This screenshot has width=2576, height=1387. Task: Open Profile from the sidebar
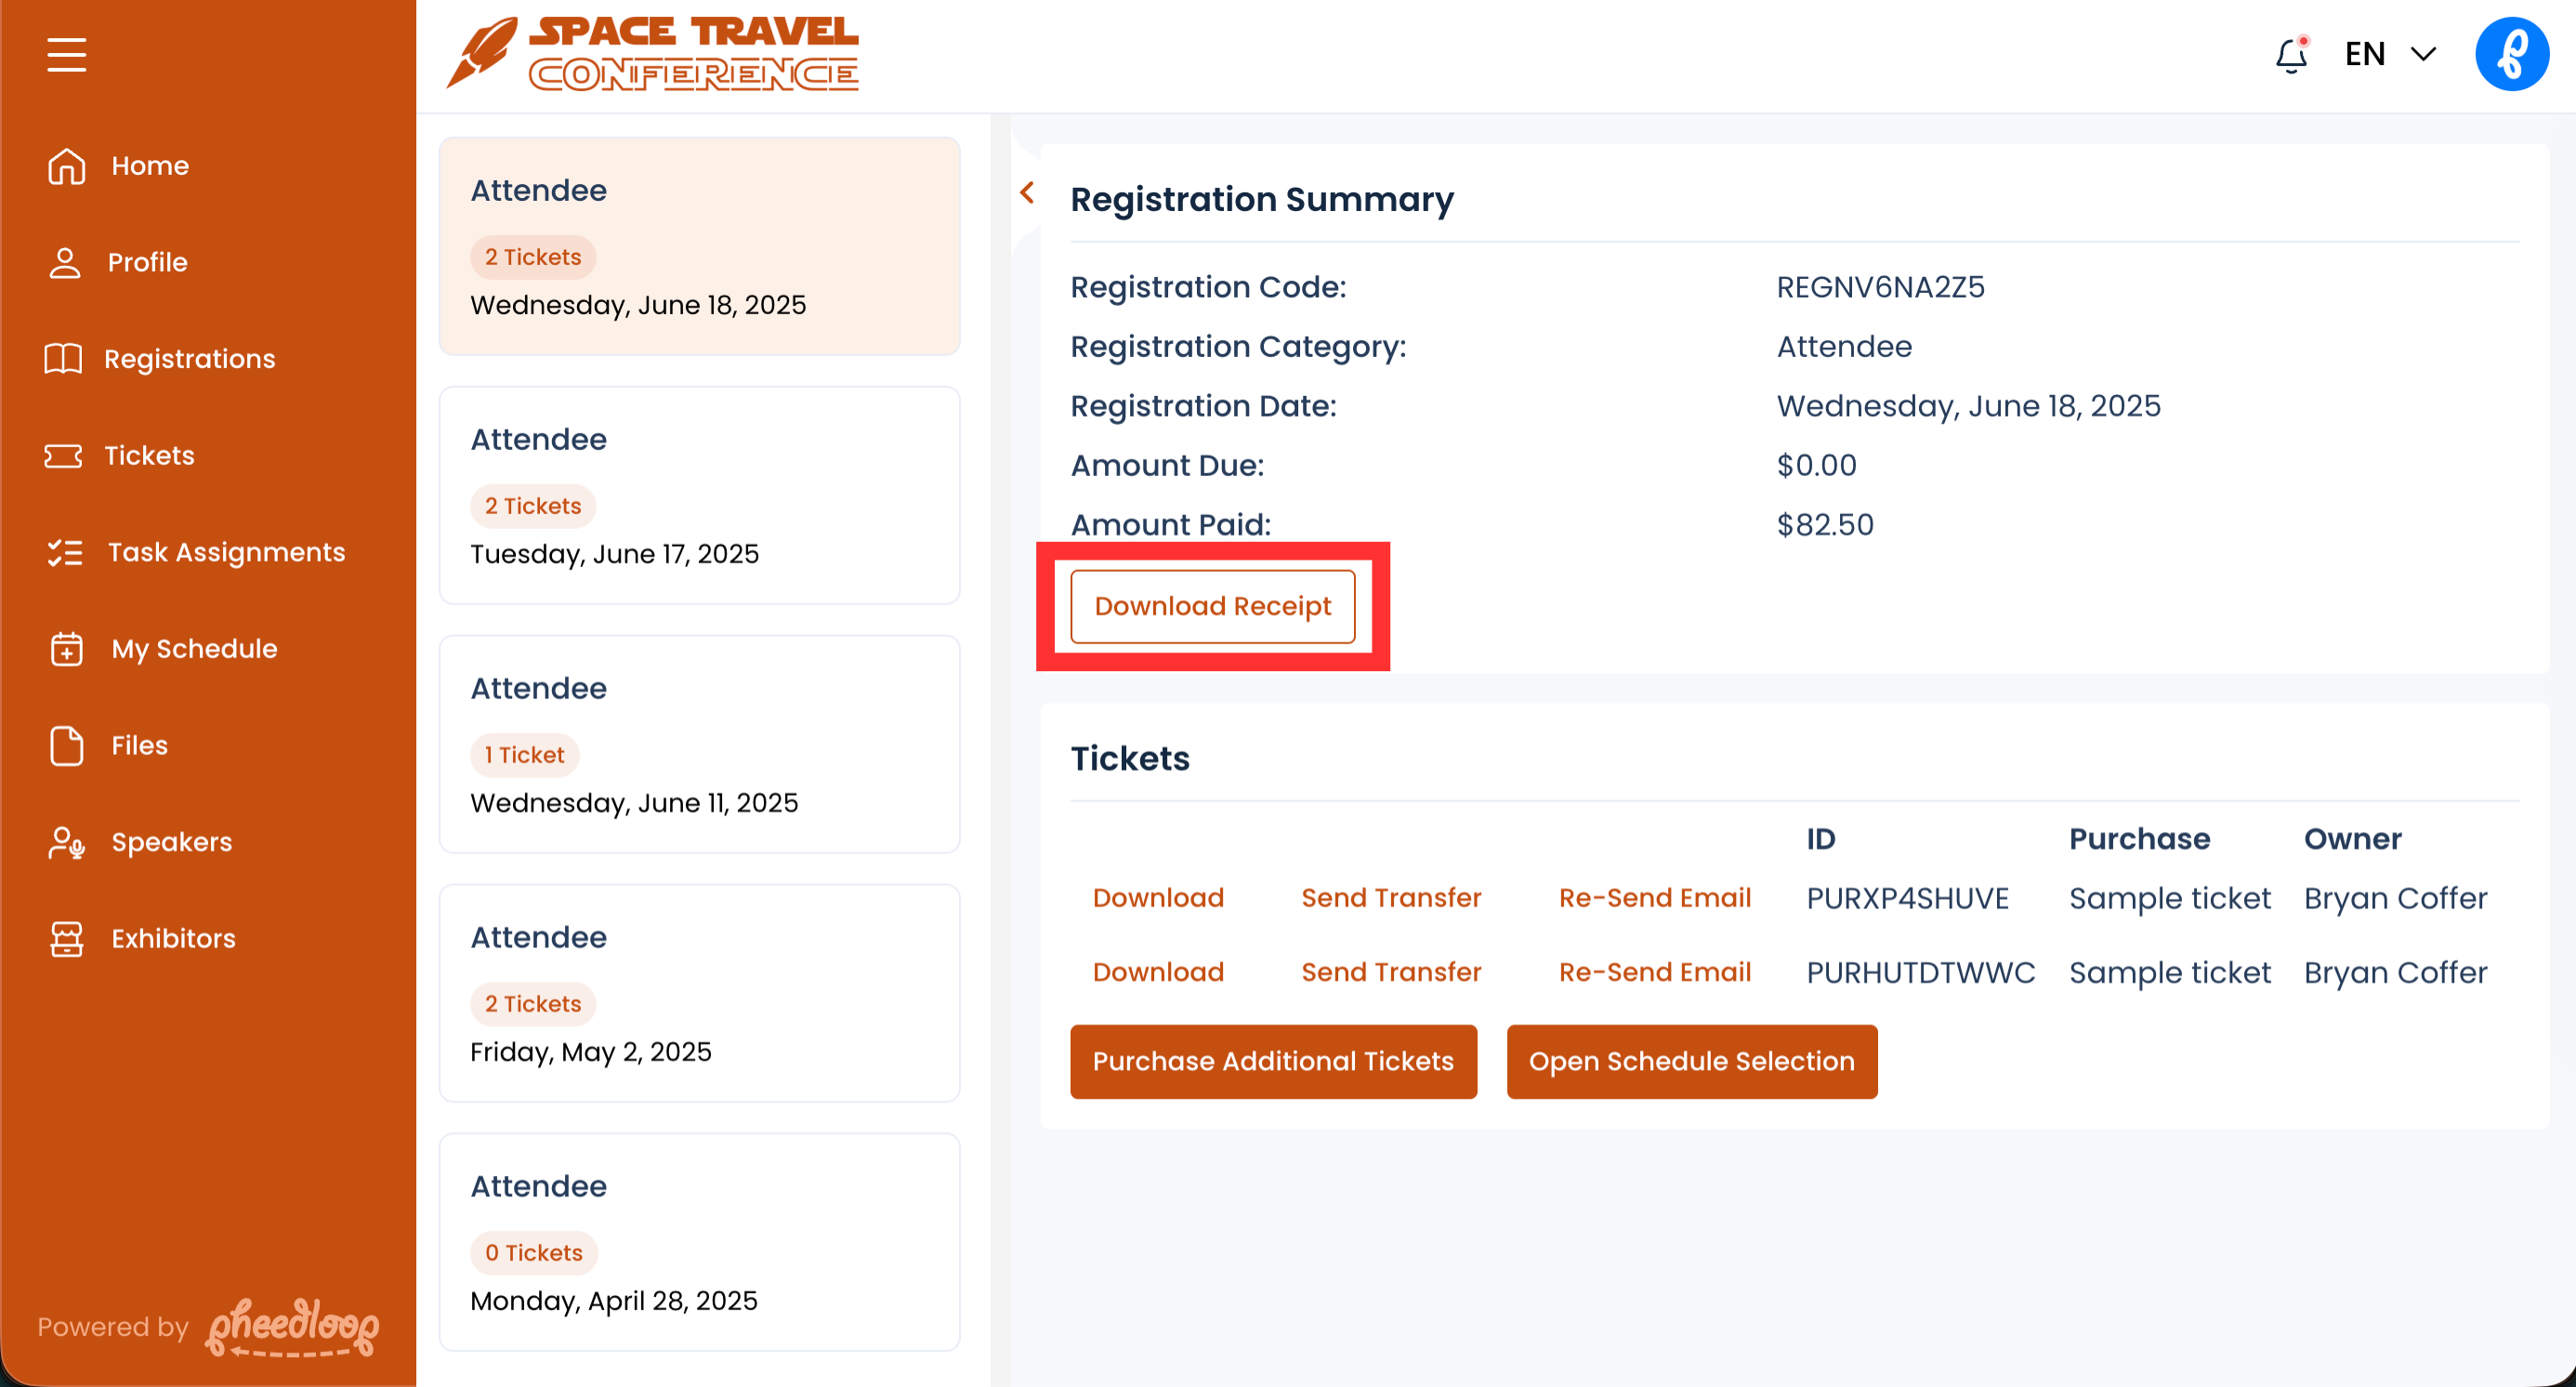tap(147, 262)
